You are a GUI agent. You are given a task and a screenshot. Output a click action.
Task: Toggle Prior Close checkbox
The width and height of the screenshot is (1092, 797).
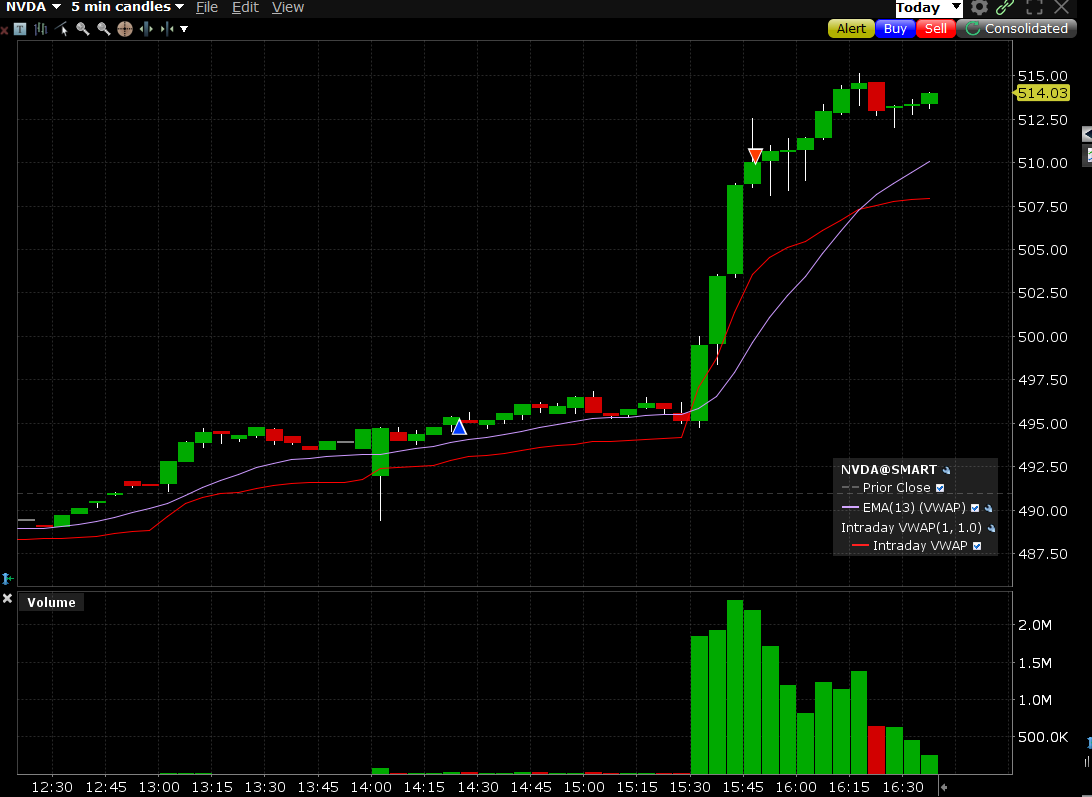click(x=940, y=488)
